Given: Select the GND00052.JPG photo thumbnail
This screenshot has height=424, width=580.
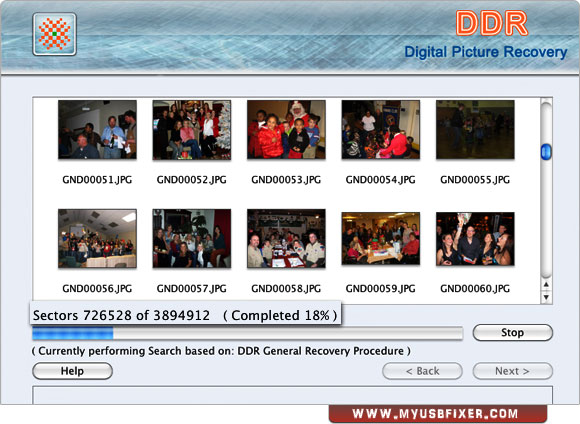Looking at the screenshot, I should pos(192,130).
